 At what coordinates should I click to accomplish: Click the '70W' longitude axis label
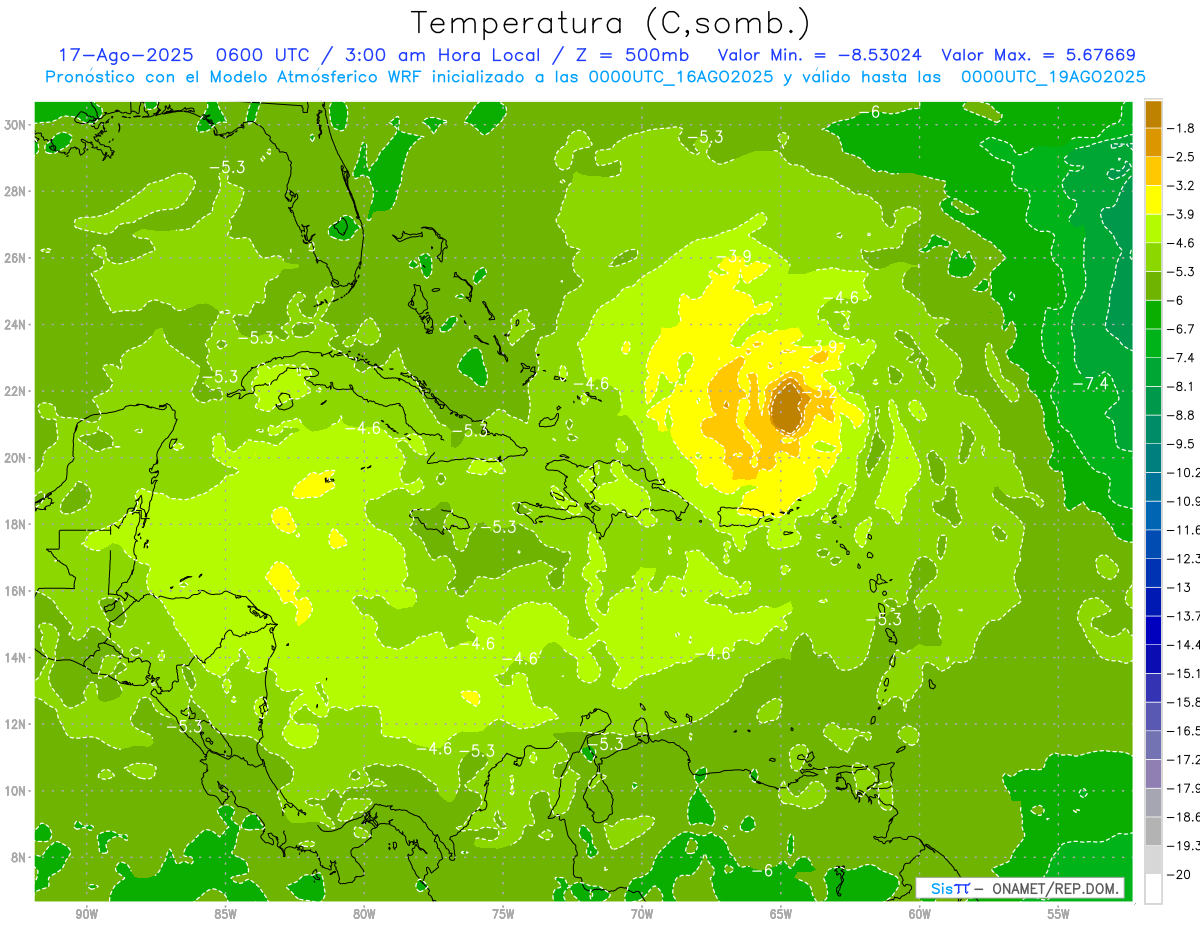(x=642, y=914)
